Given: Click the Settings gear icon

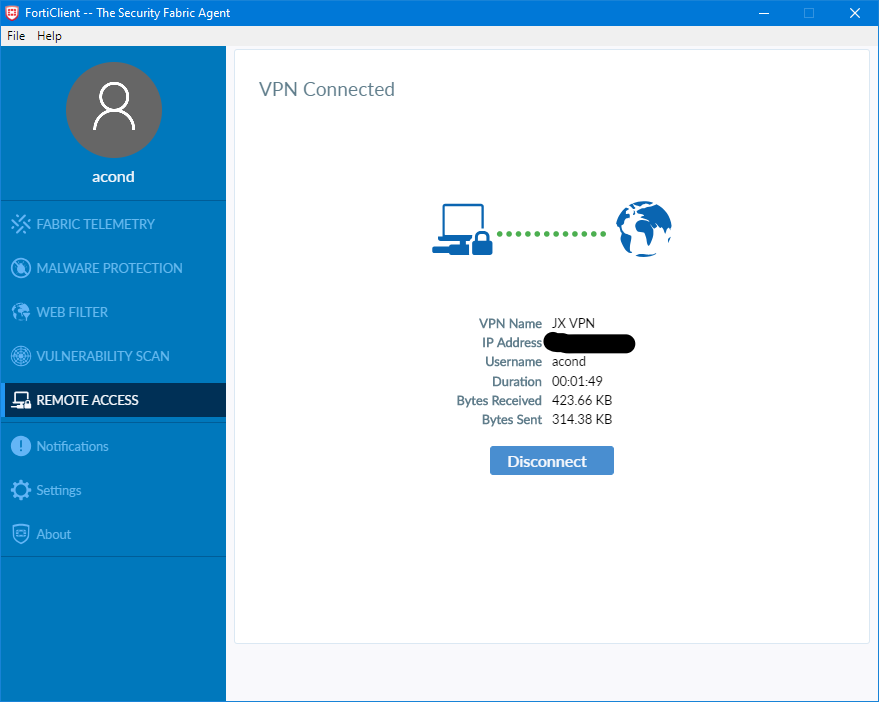Looking at the screenshot, I should pos(21,490).
